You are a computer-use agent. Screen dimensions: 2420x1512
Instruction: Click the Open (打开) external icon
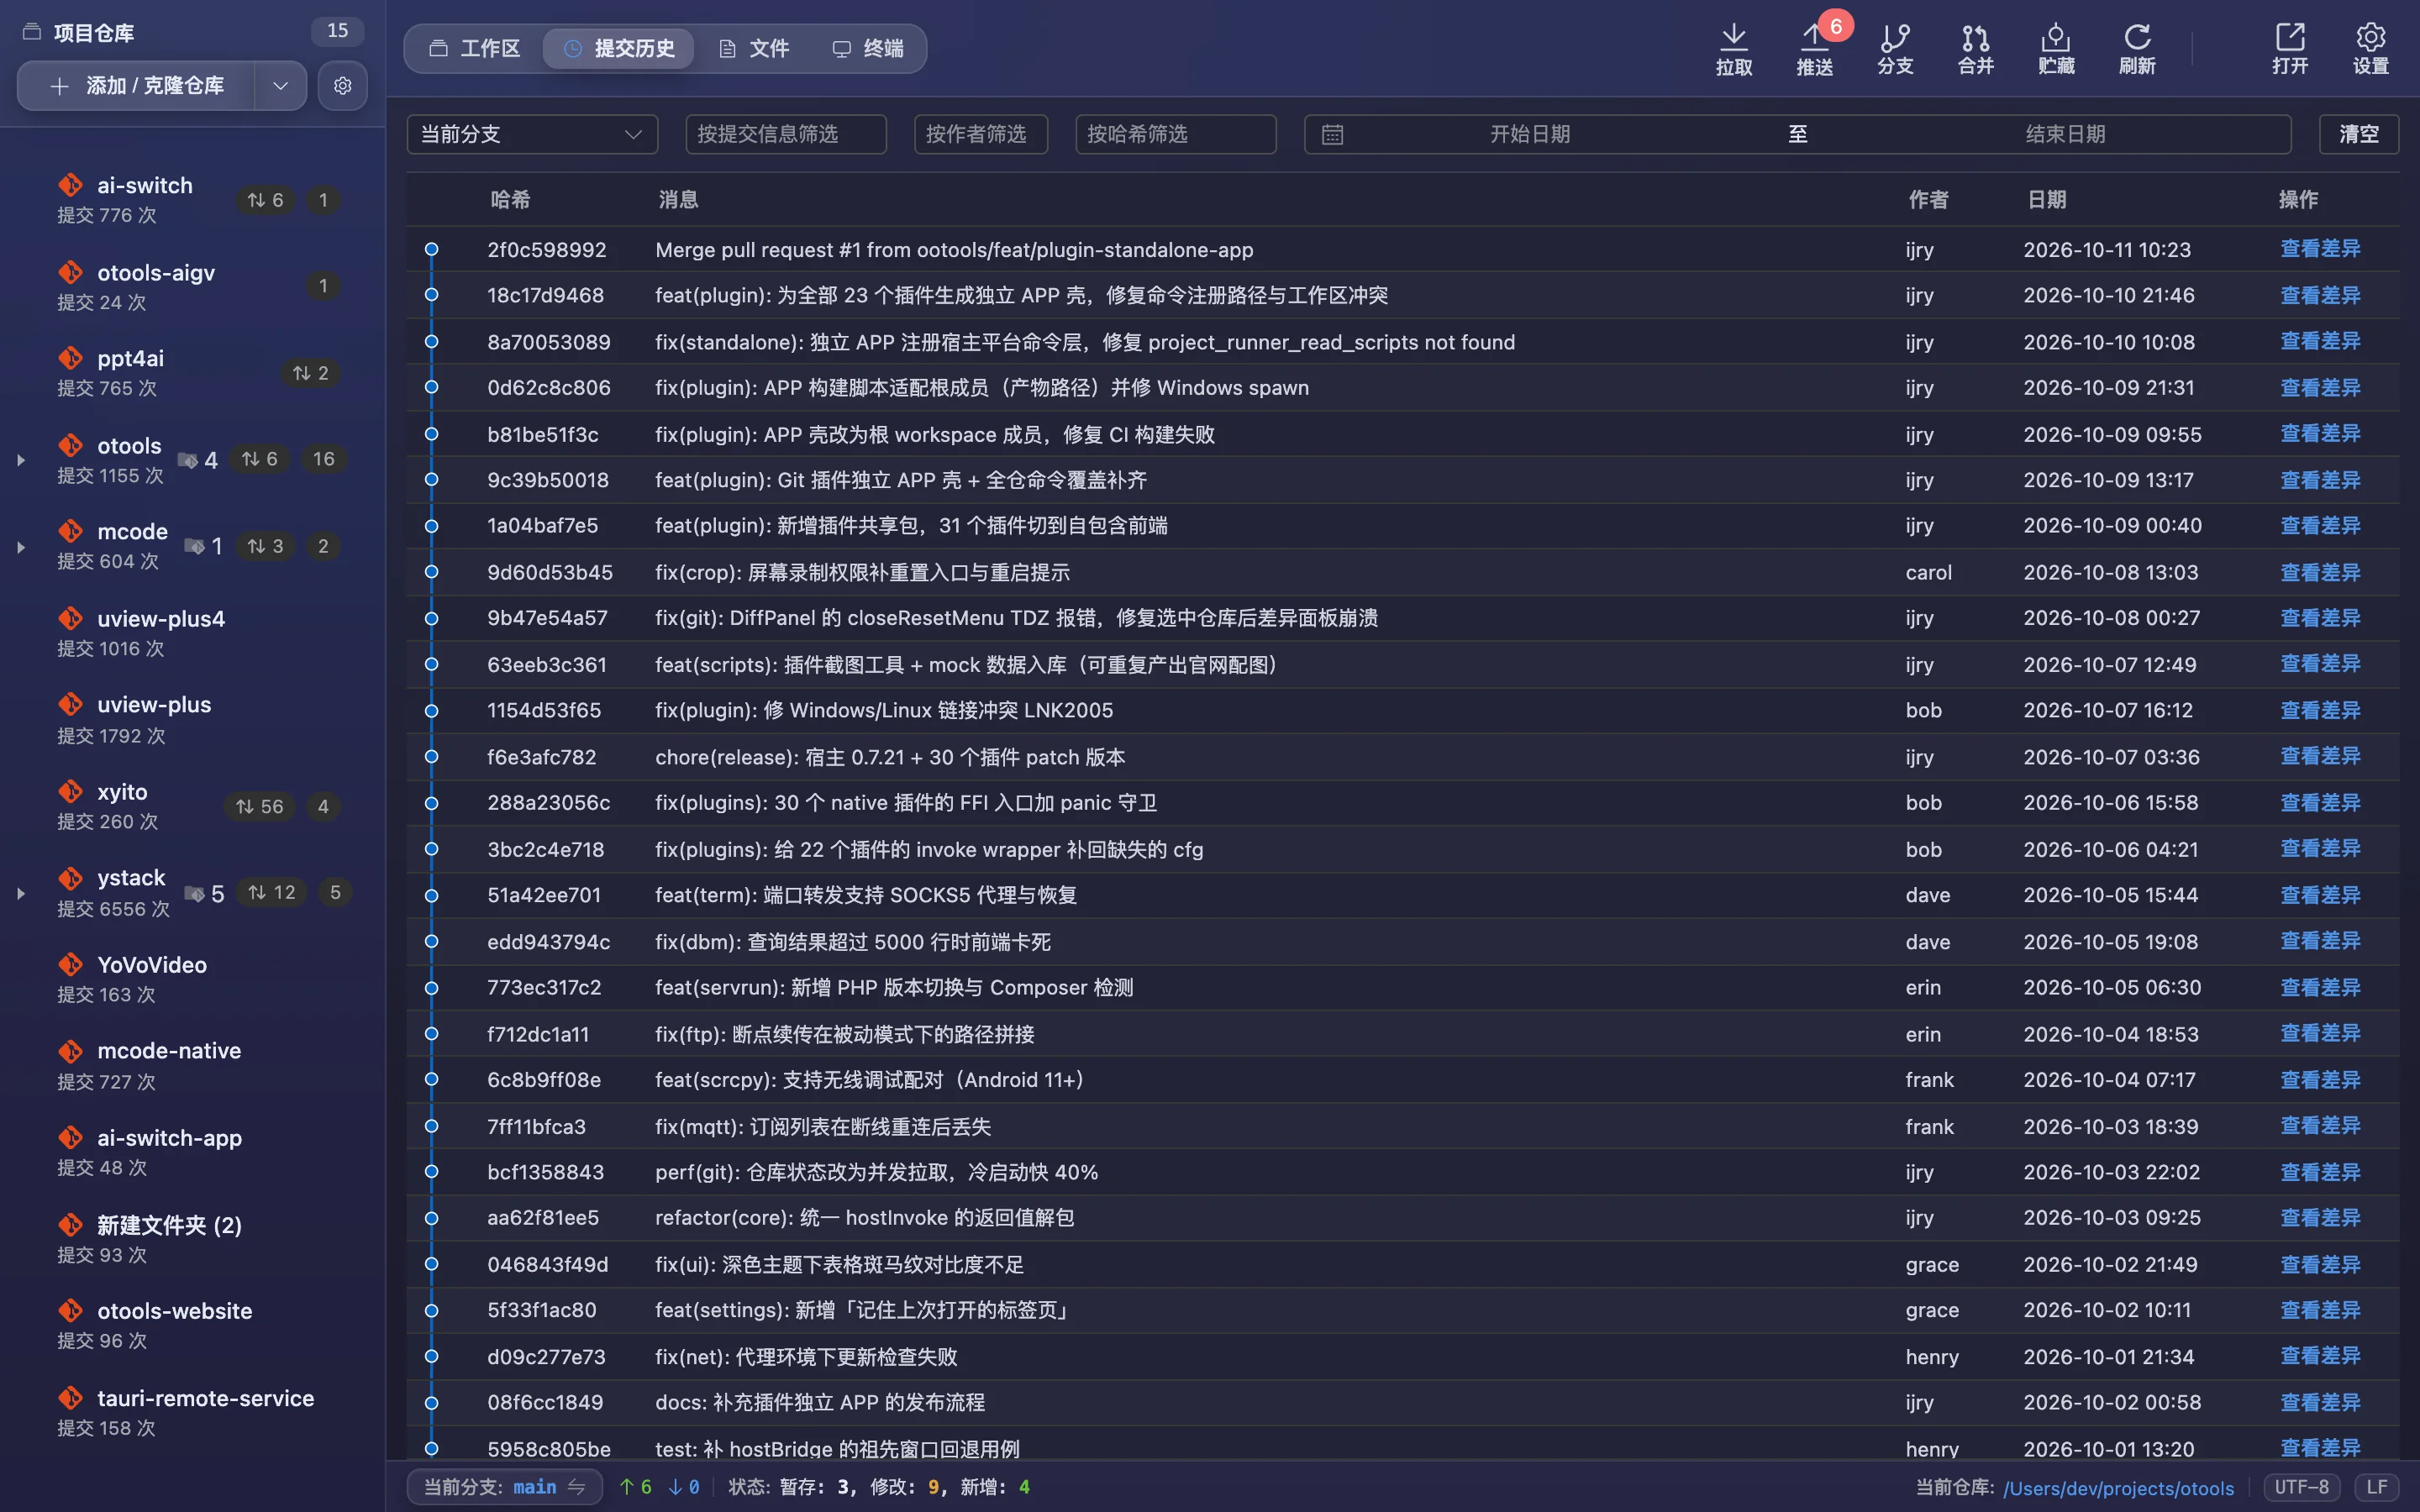click(x=2290, y=49)
